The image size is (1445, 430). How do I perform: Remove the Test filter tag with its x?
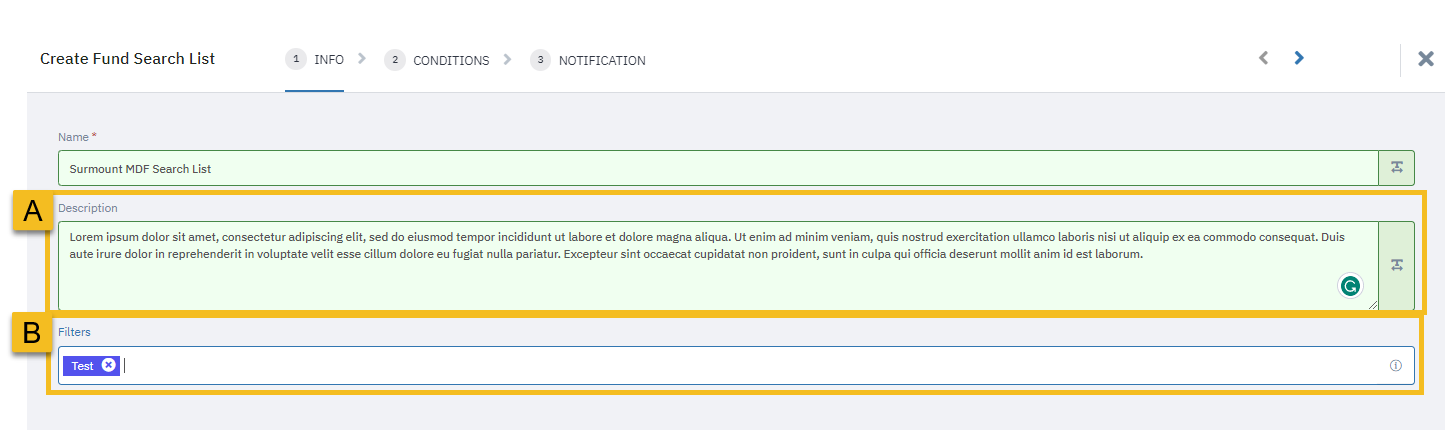(108, 366)
